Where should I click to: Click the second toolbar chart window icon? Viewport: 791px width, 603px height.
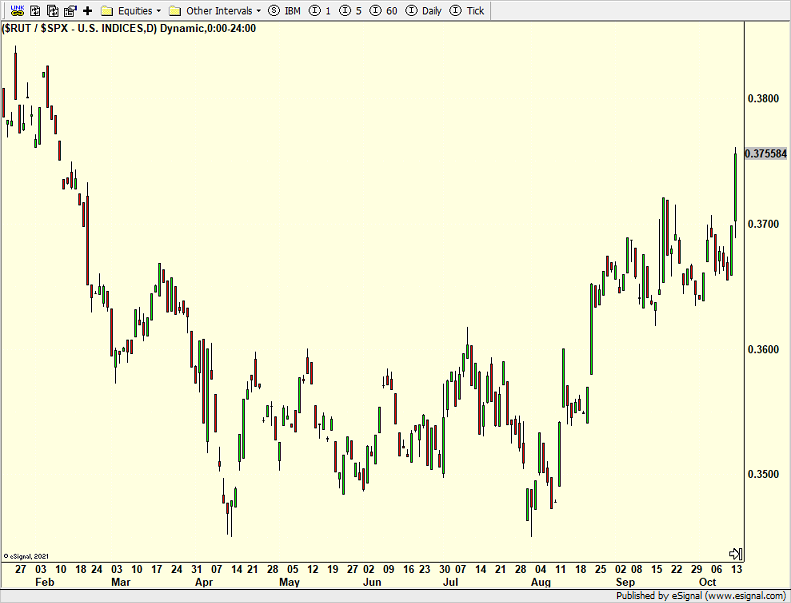(x=34, y=10)
